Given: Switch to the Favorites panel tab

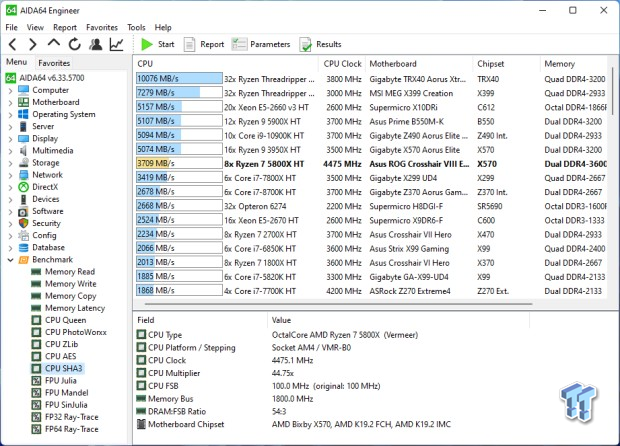Looking at the screenshot, I should [54, 62].
